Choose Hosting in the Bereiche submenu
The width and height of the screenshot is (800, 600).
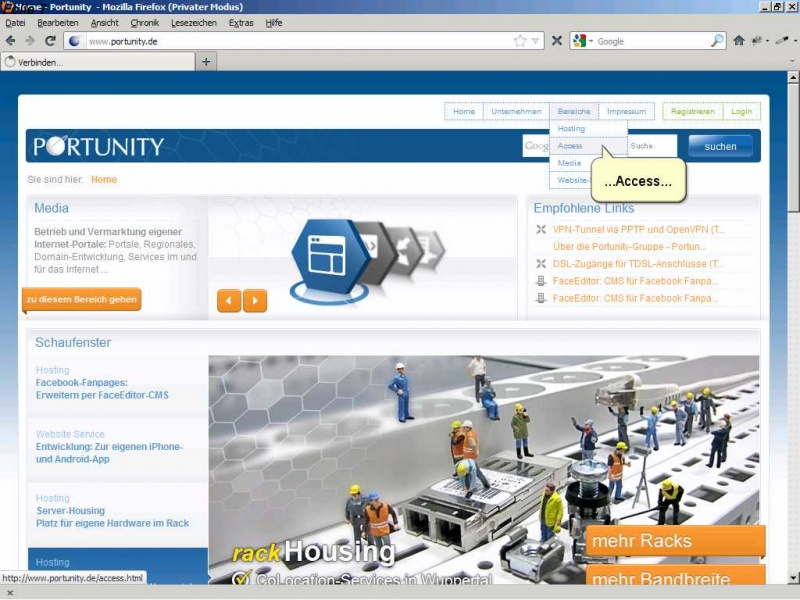[x=571, y=129]
